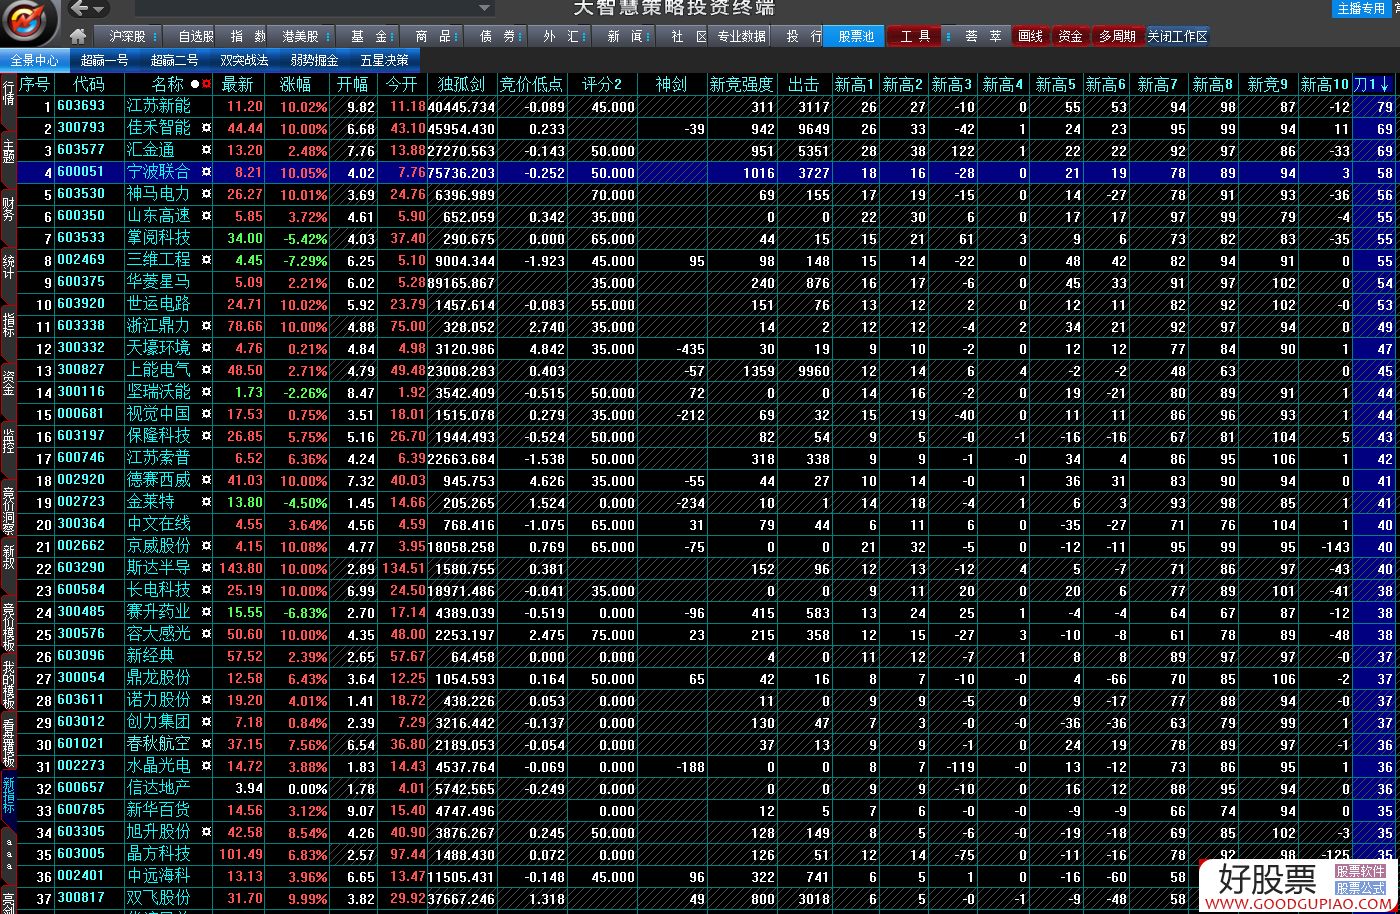Click the star marker beside 山东高速

click(x=206, y=216)
